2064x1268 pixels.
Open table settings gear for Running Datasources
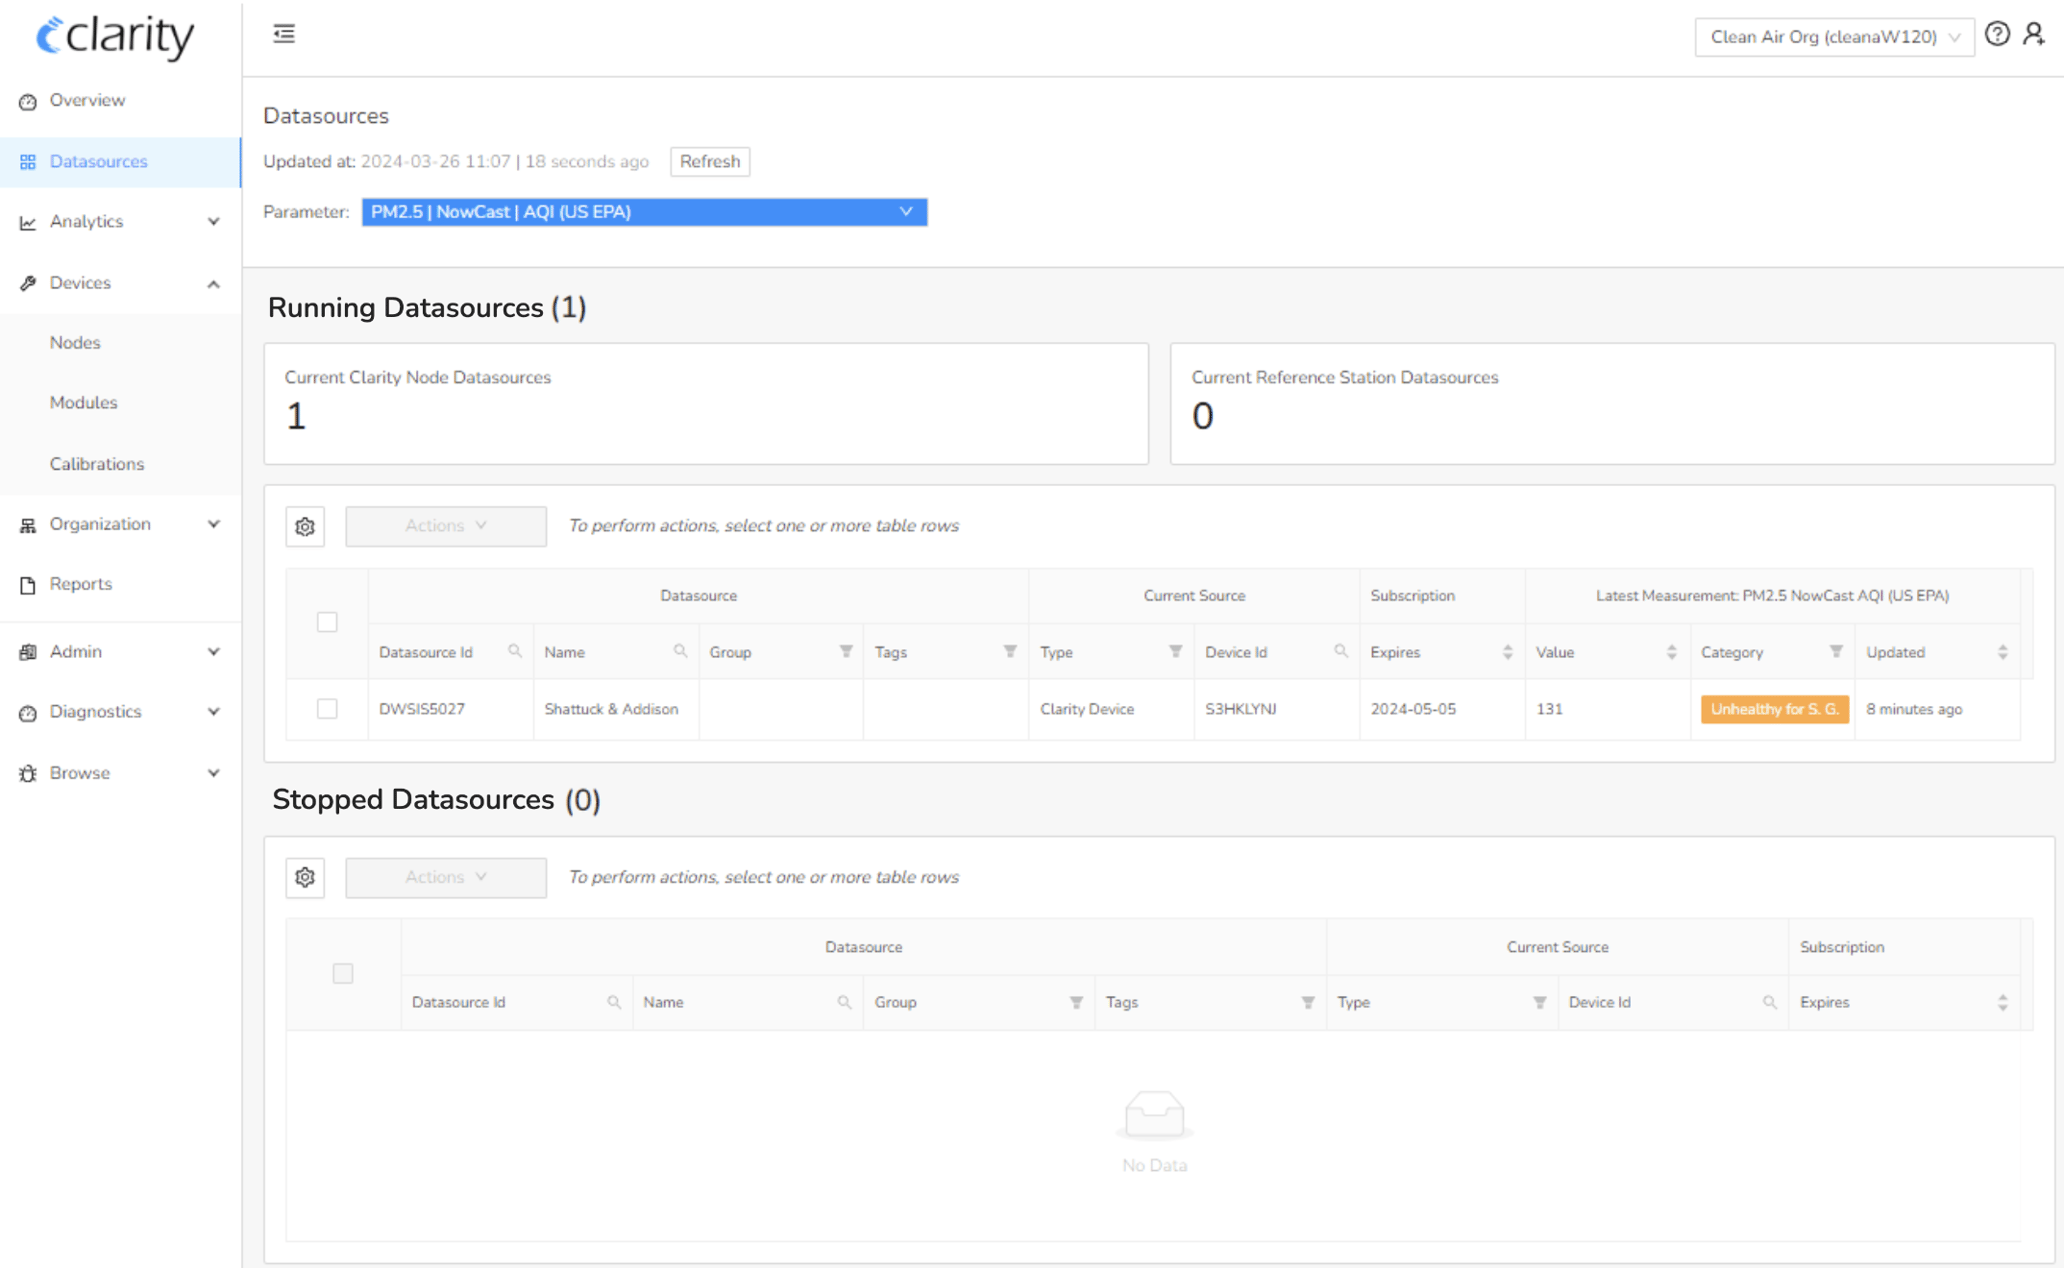[305, 526]
